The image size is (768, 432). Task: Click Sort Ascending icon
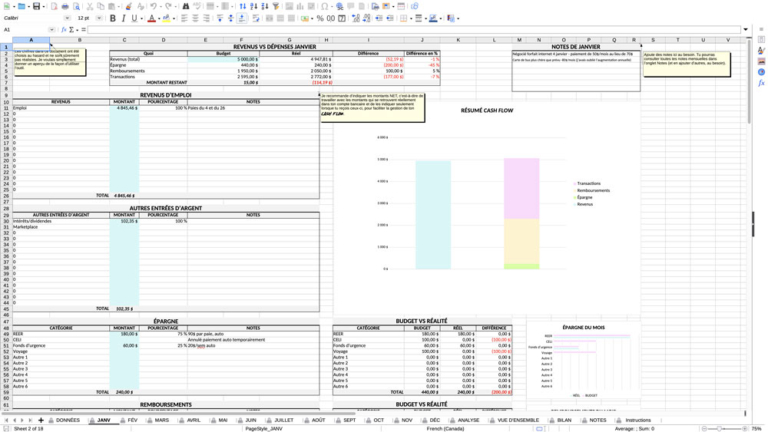pyautogui.click(x=254, y=6)
